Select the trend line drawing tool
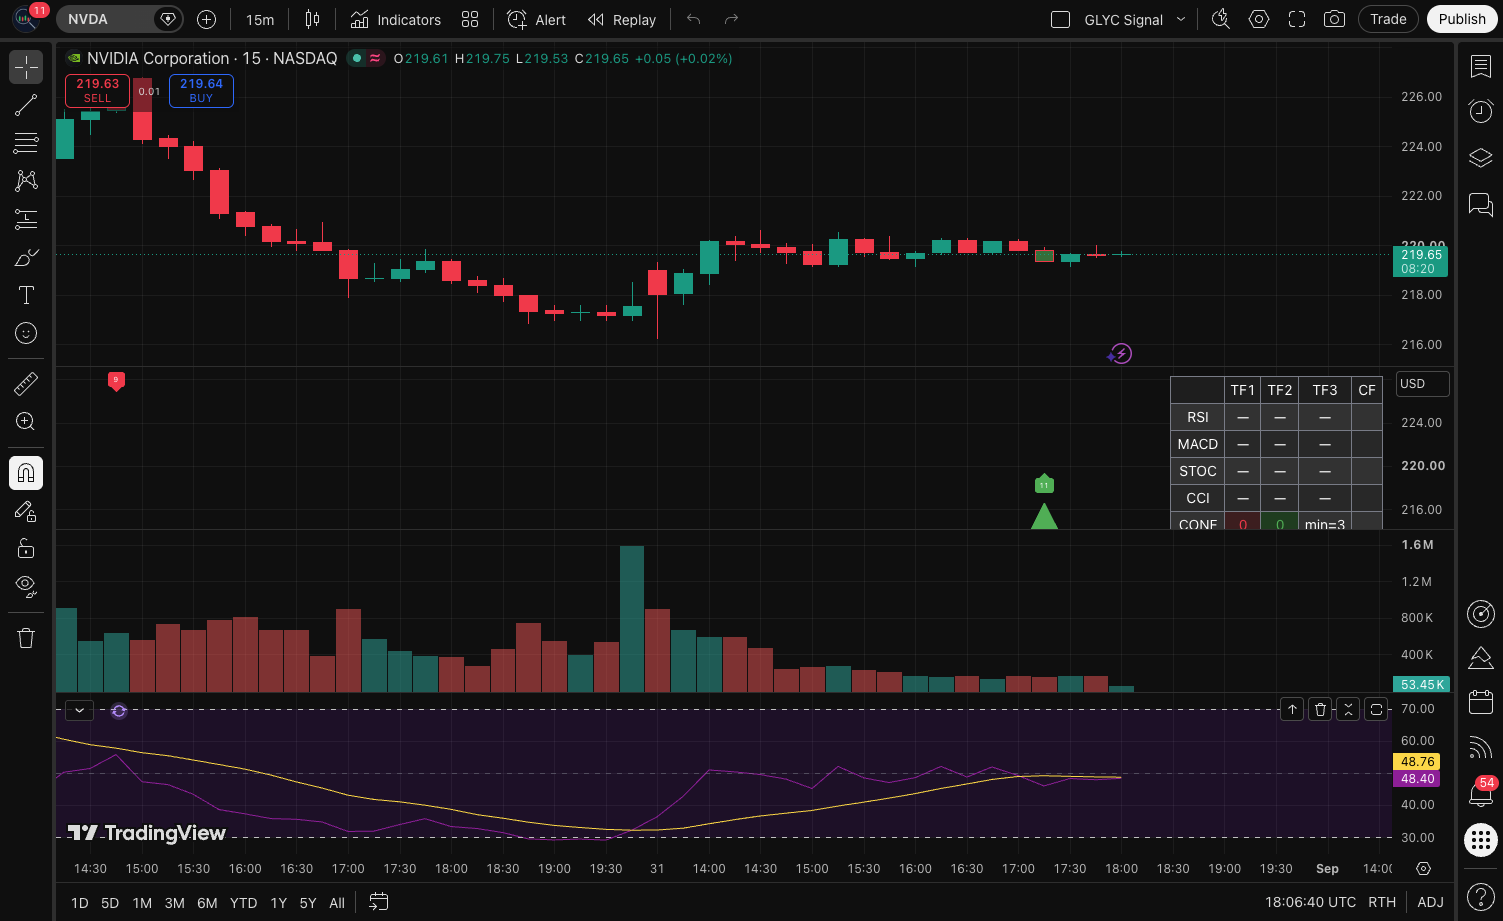Image resolution: width=1503 pixels, height=921 pixels. coord(26,105)
